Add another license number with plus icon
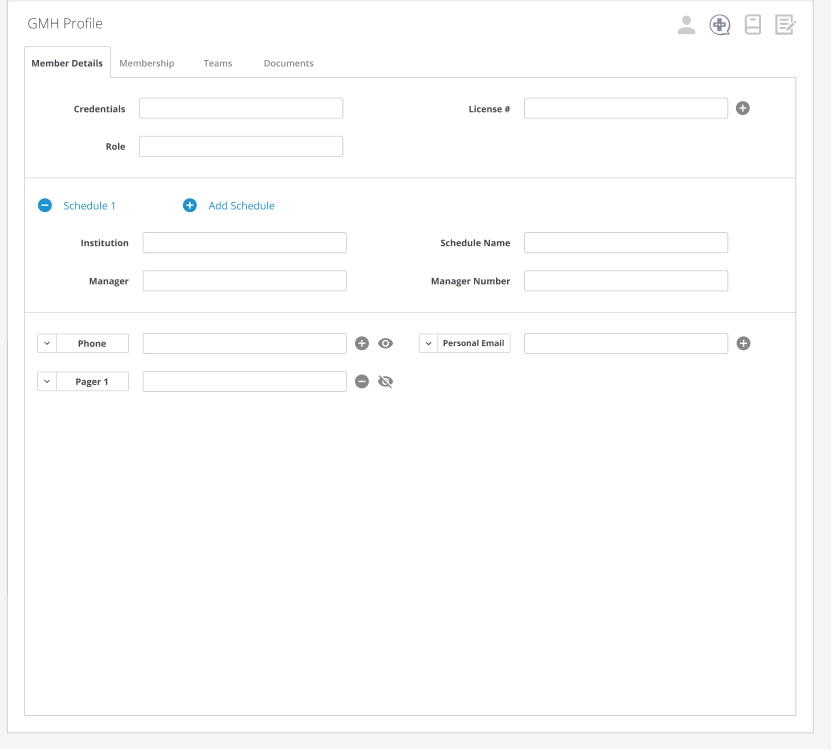The image size is (832, 750). tap(743, 108)
